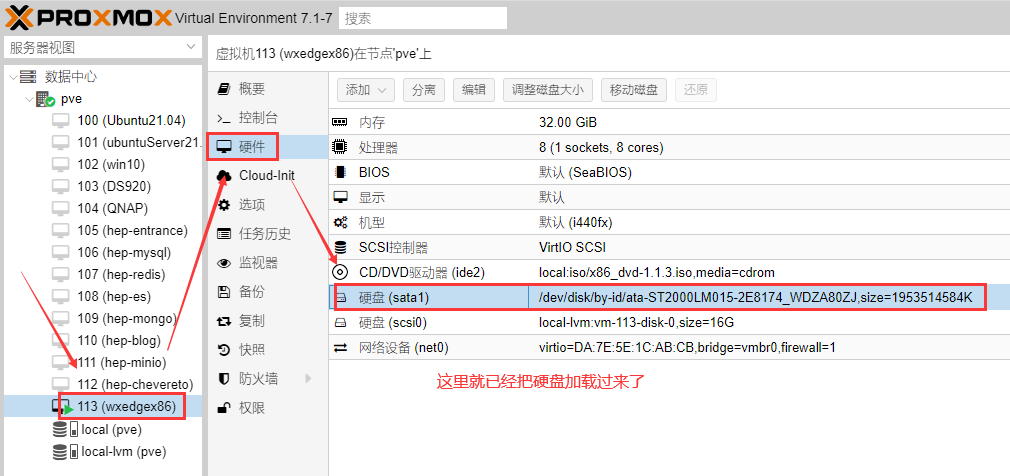Select VM 100 (Ubuntu21.04)

pyautogui.click(x=131, y=120)
